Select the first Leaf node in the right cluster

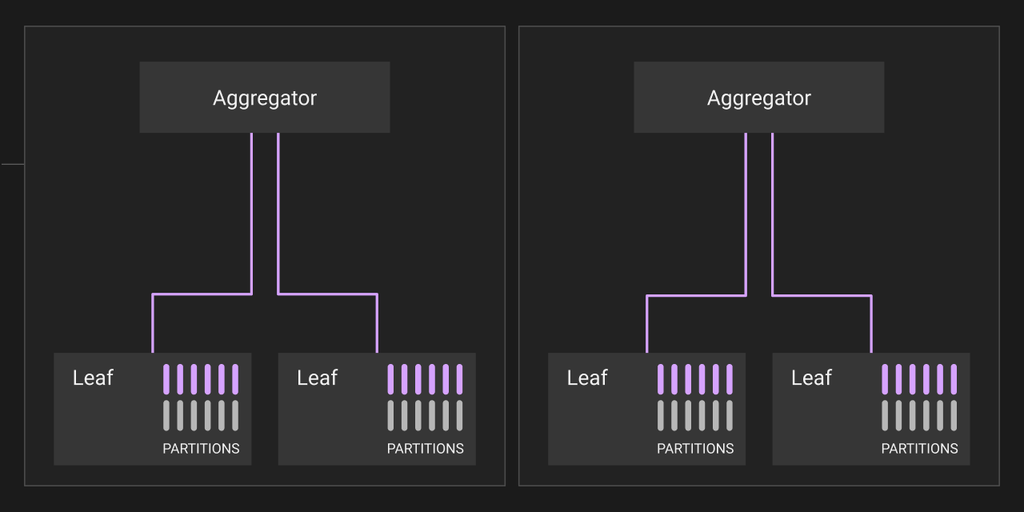[647, 409]
